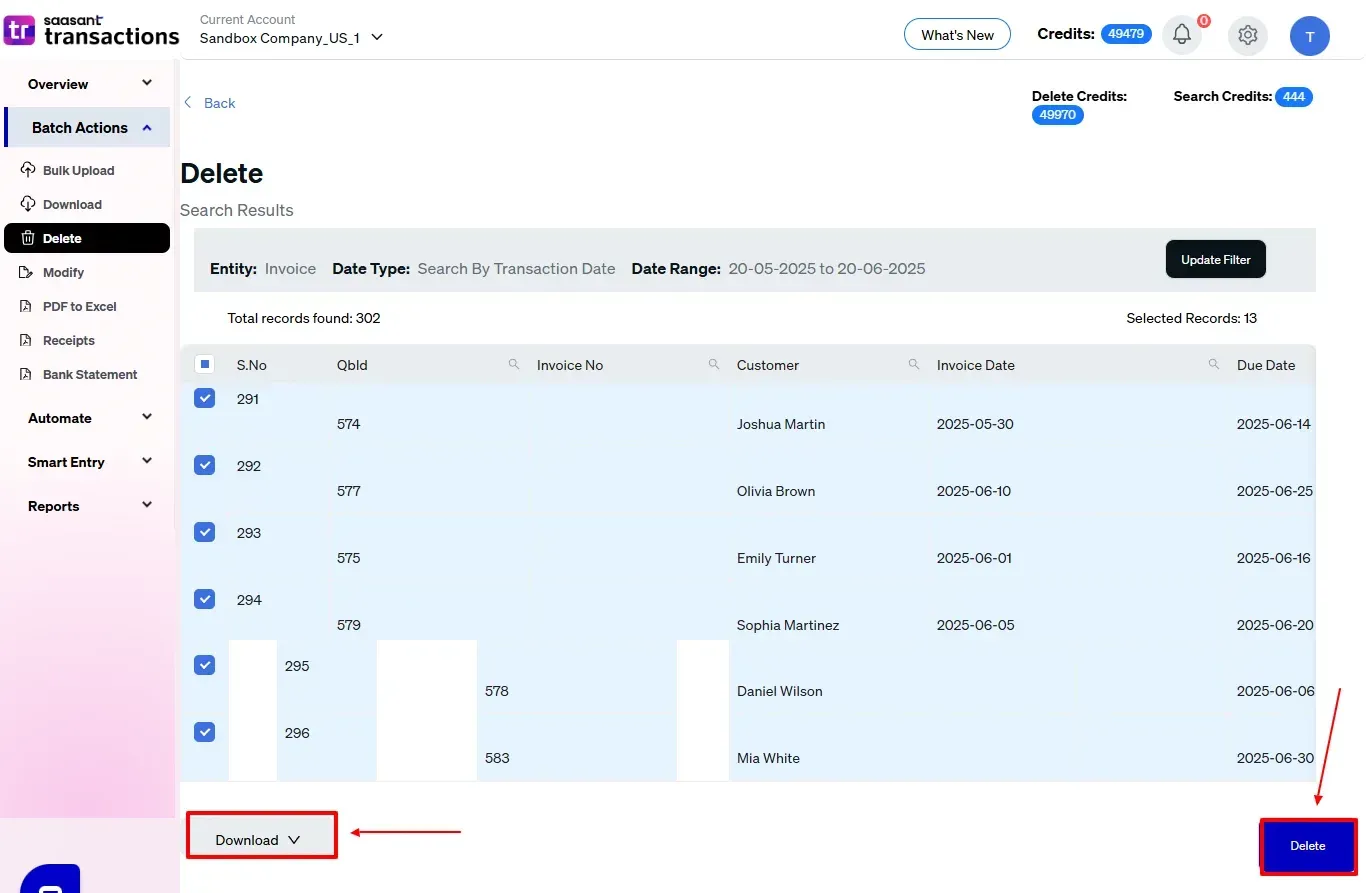The width and height of the screenshot is (1366, 893).
Task: Expand the Overview sidebar section
Action: pos(88,84)
